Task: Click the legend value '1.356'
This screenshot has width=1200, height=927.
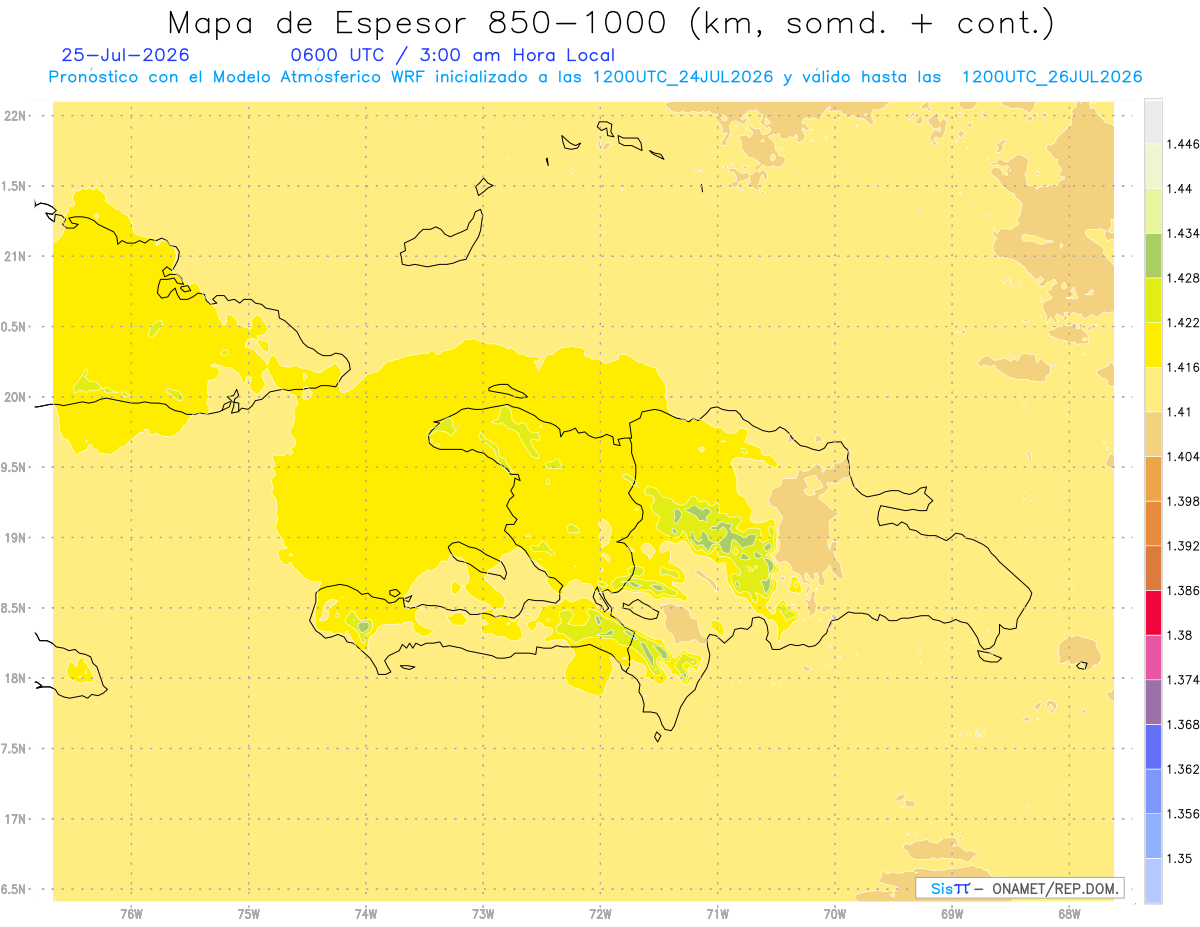Action: click(x=1183, y=814)
